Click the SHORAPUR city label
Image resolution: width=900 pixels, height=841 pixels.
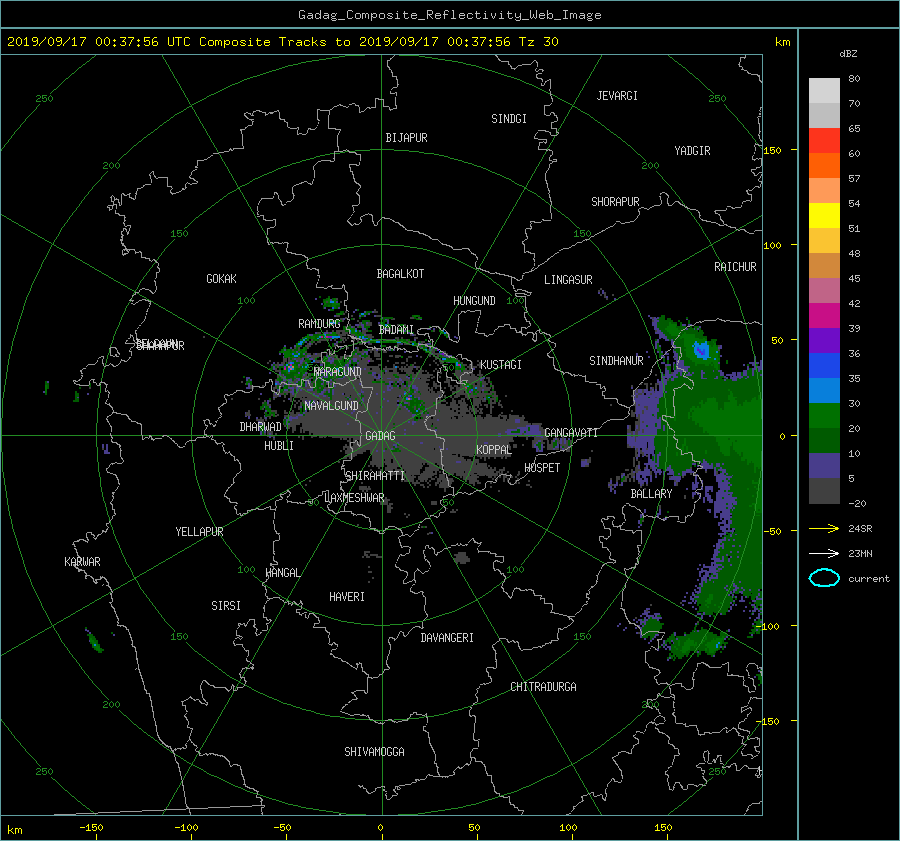point(615,202)
